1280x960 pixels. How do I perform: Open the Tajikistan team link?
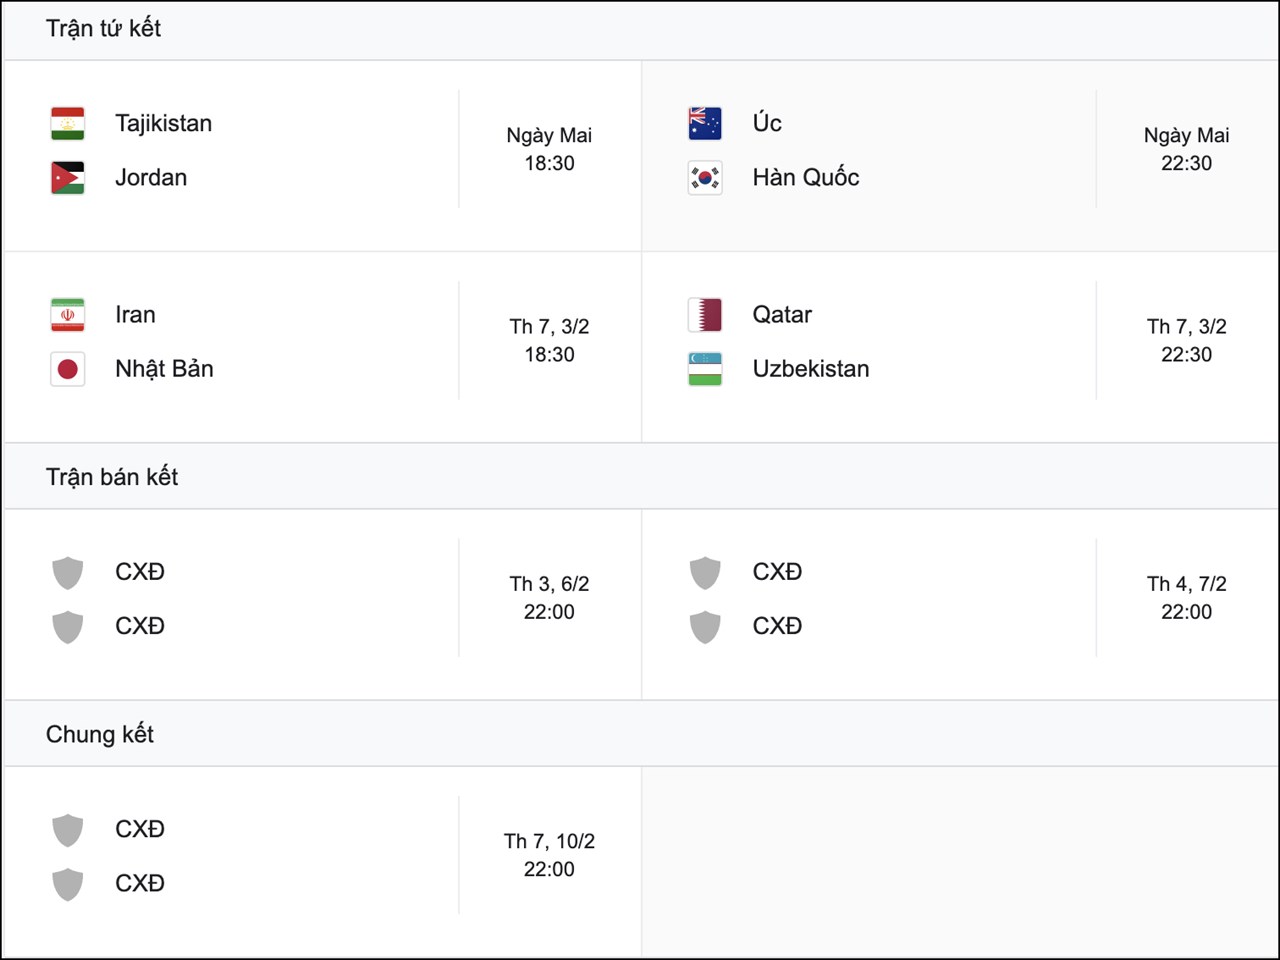point(163,123)
